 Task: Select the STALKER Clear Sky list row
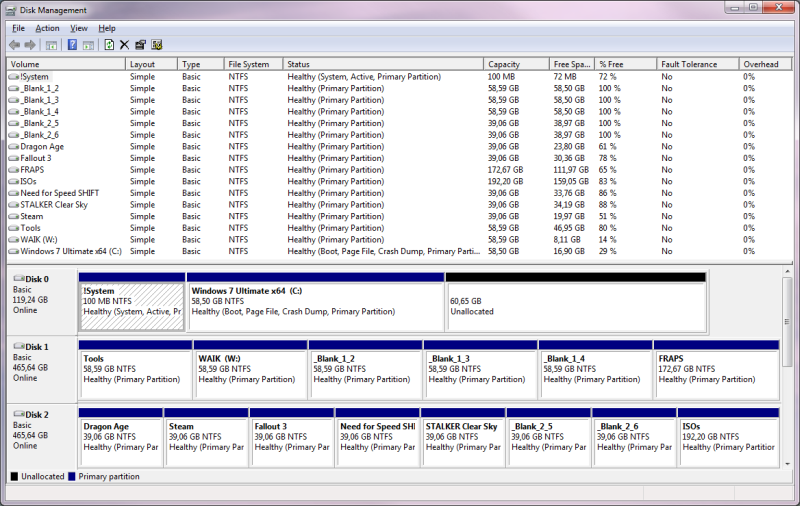coord(52,205)
